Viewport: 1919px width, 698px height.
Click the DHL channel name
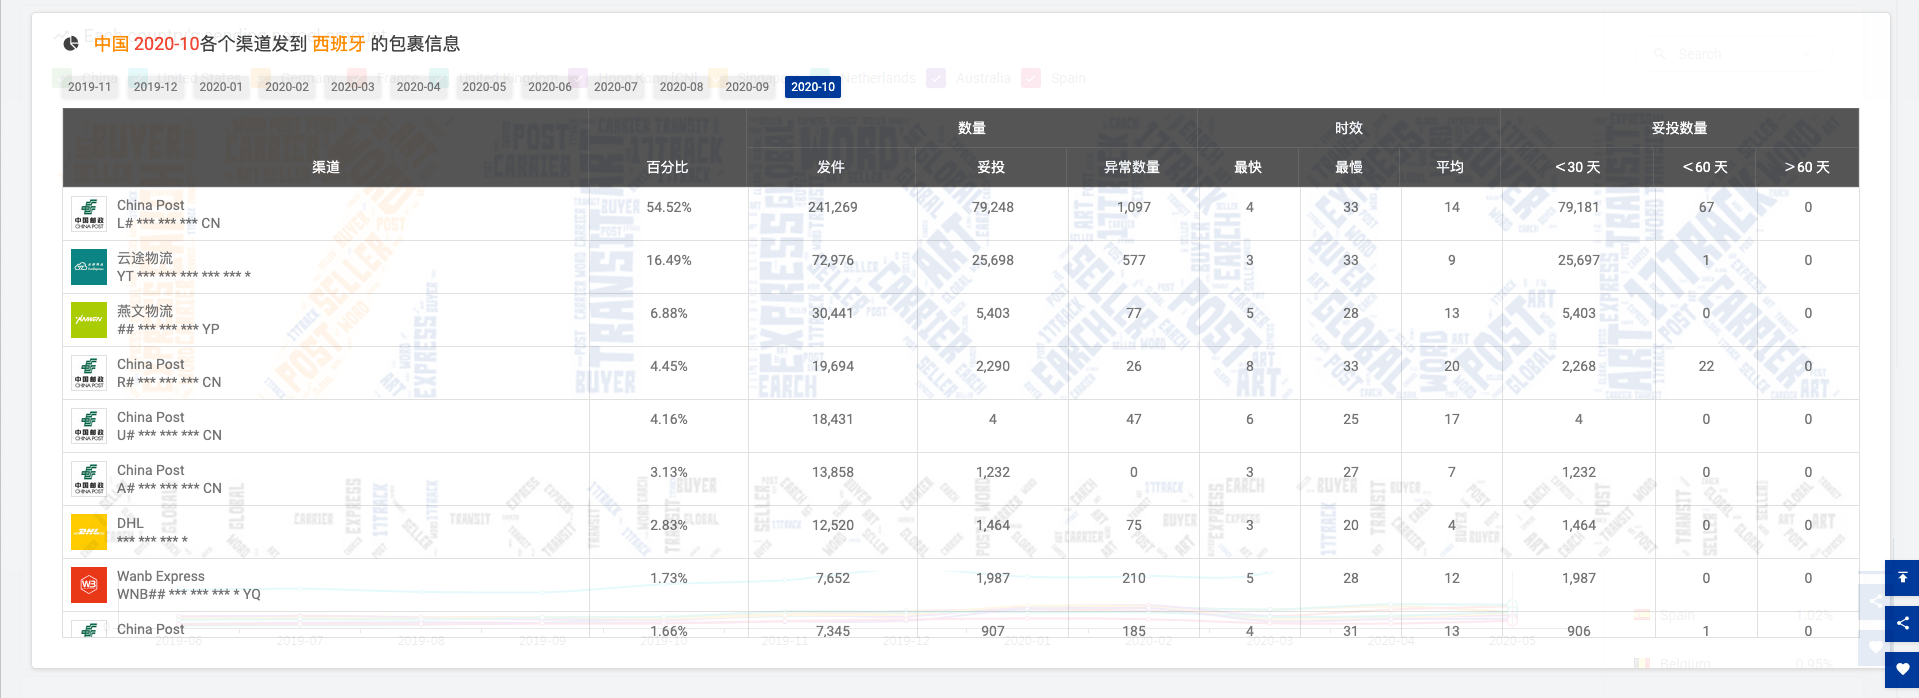[130, 523]
